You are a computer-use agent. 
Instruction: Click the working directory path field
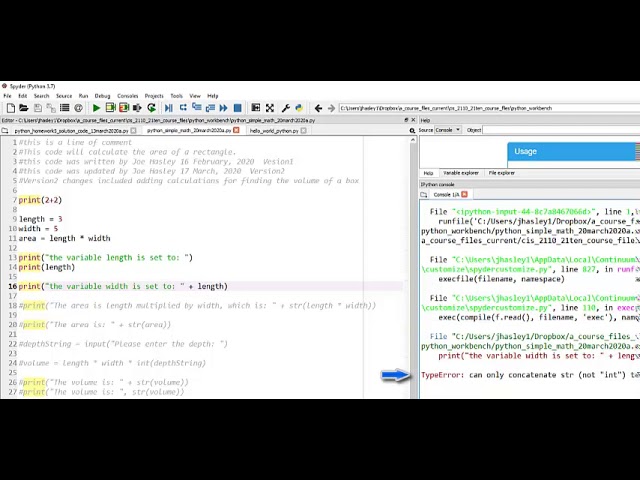click(x=489, y=108)
